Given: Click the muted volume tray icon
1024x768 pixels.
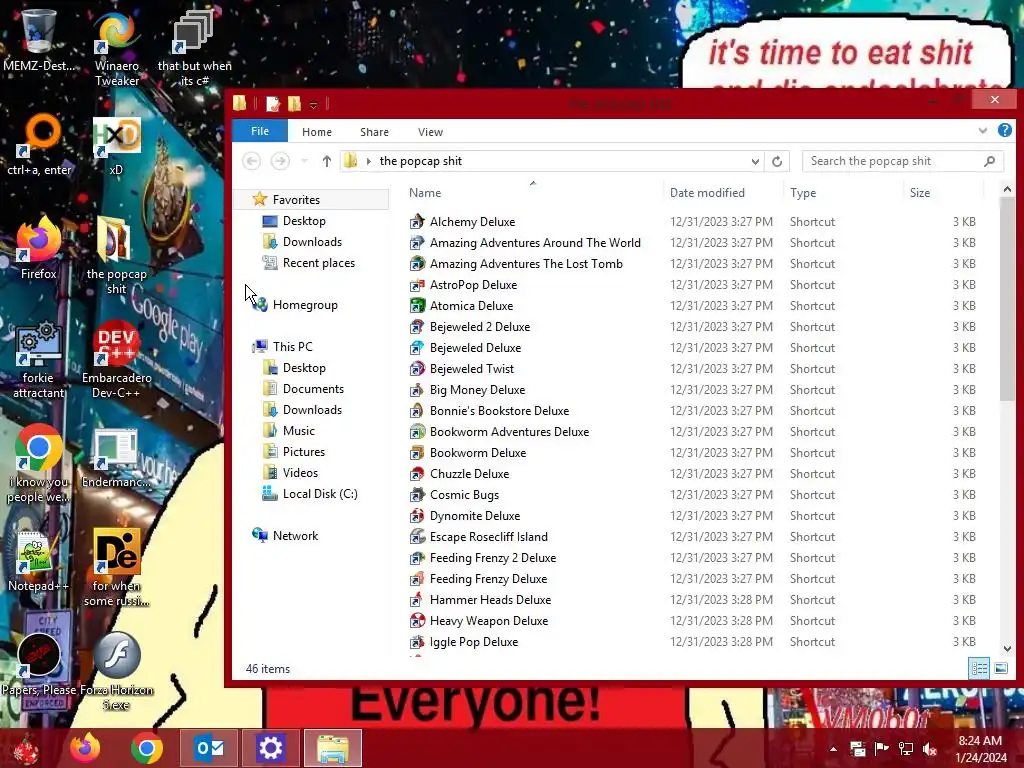Looking at the screenshot, I should pos(929,749).
